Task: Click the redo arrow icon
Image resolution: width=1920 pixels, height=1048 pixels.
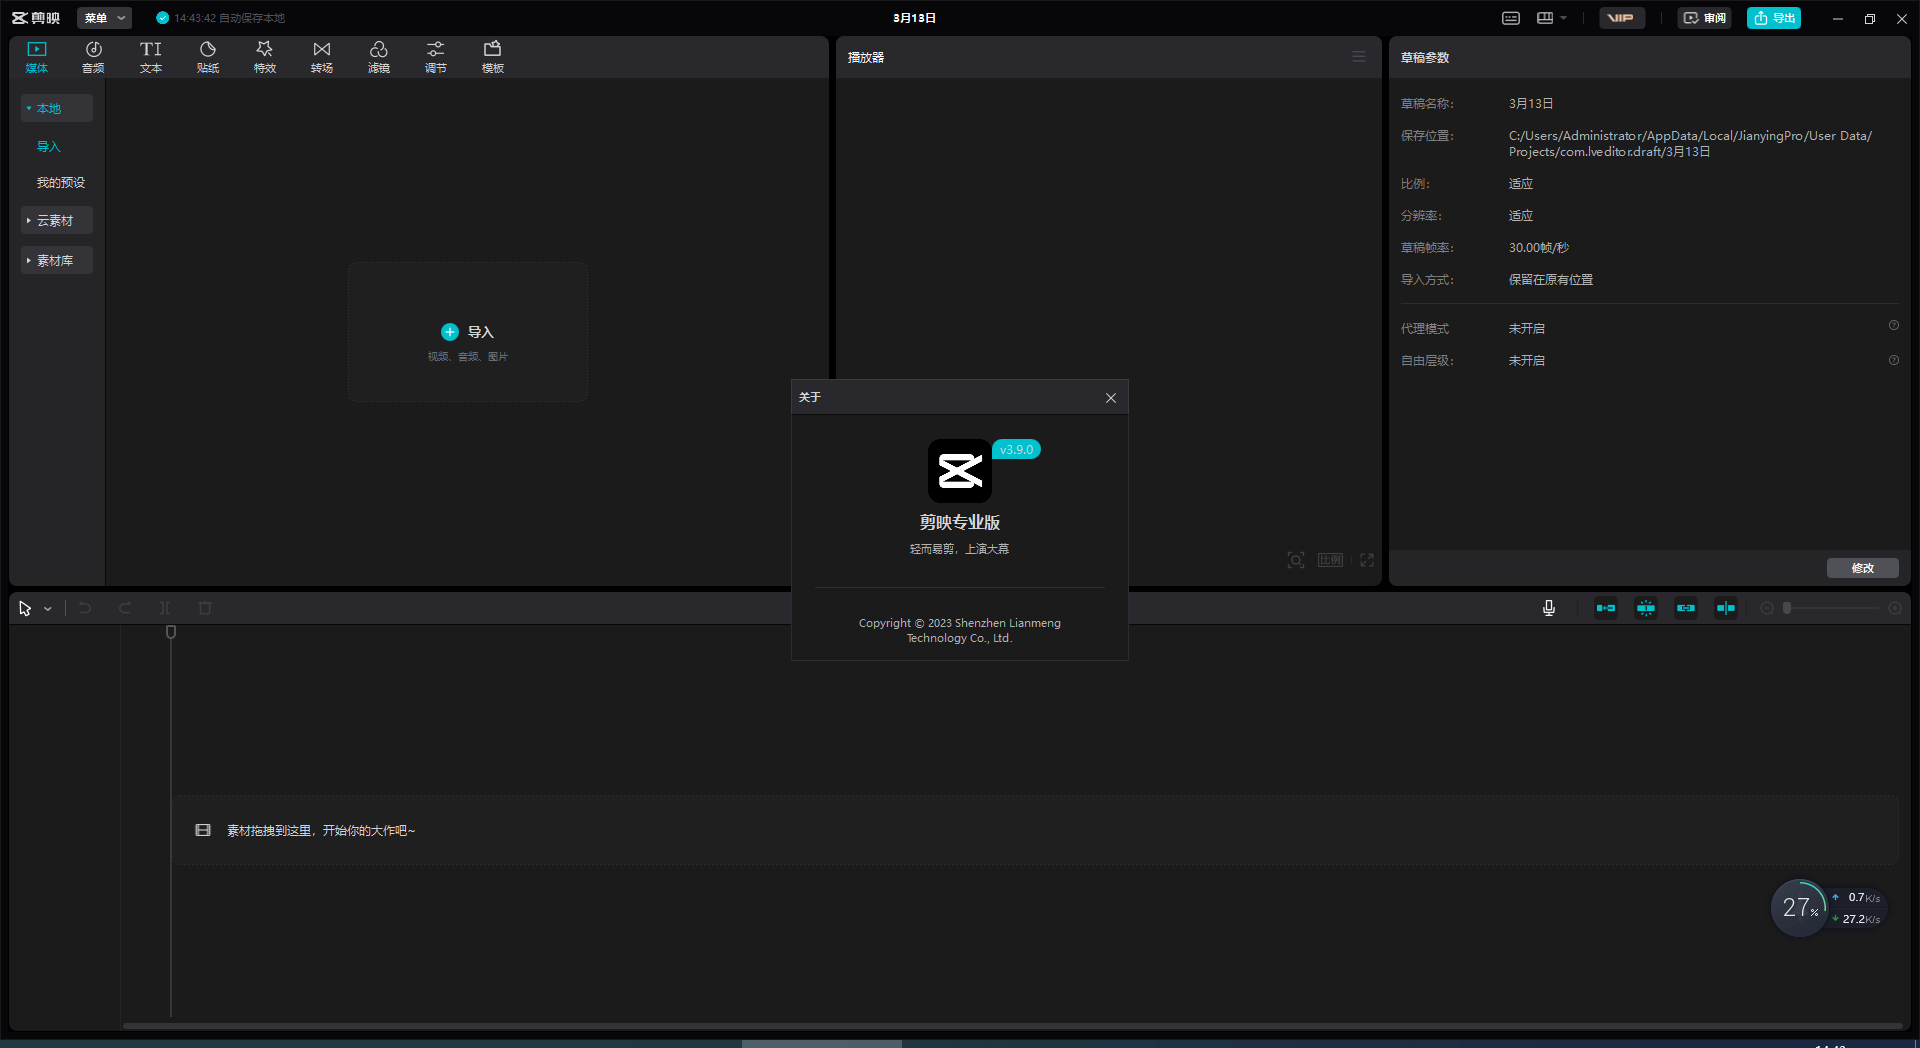Action: [x=125, y=608]
